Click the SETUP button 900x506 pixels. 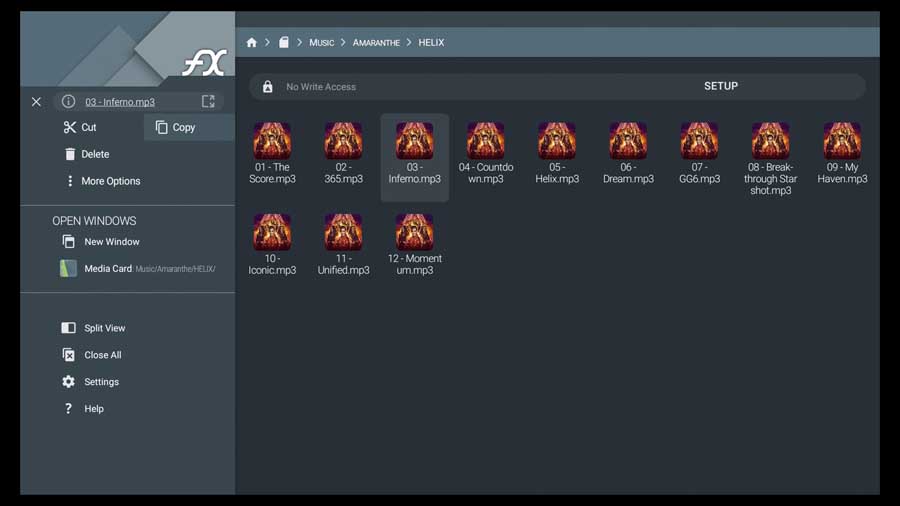(x=721, y=86)
